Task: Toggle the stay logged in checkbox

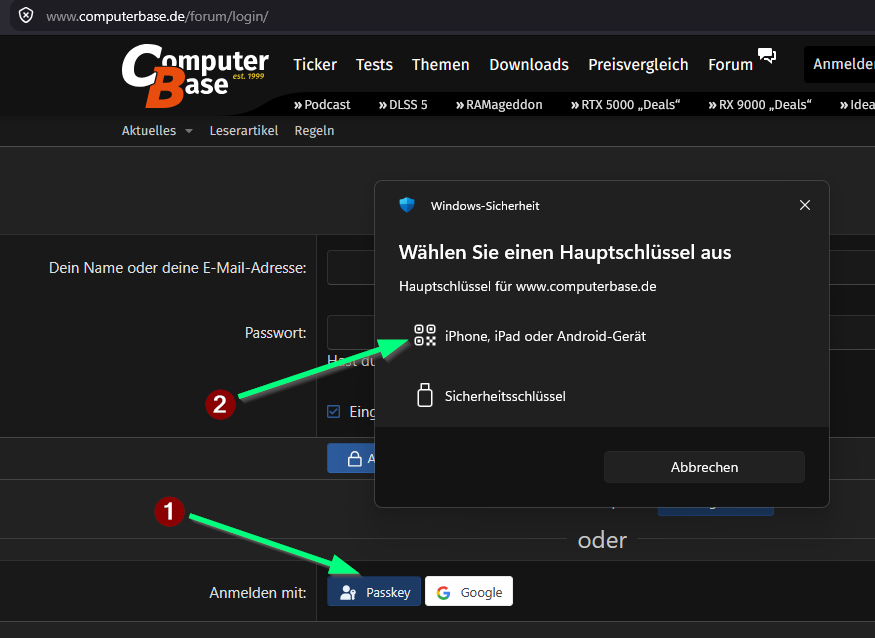Action: click(x=334, y=411)
